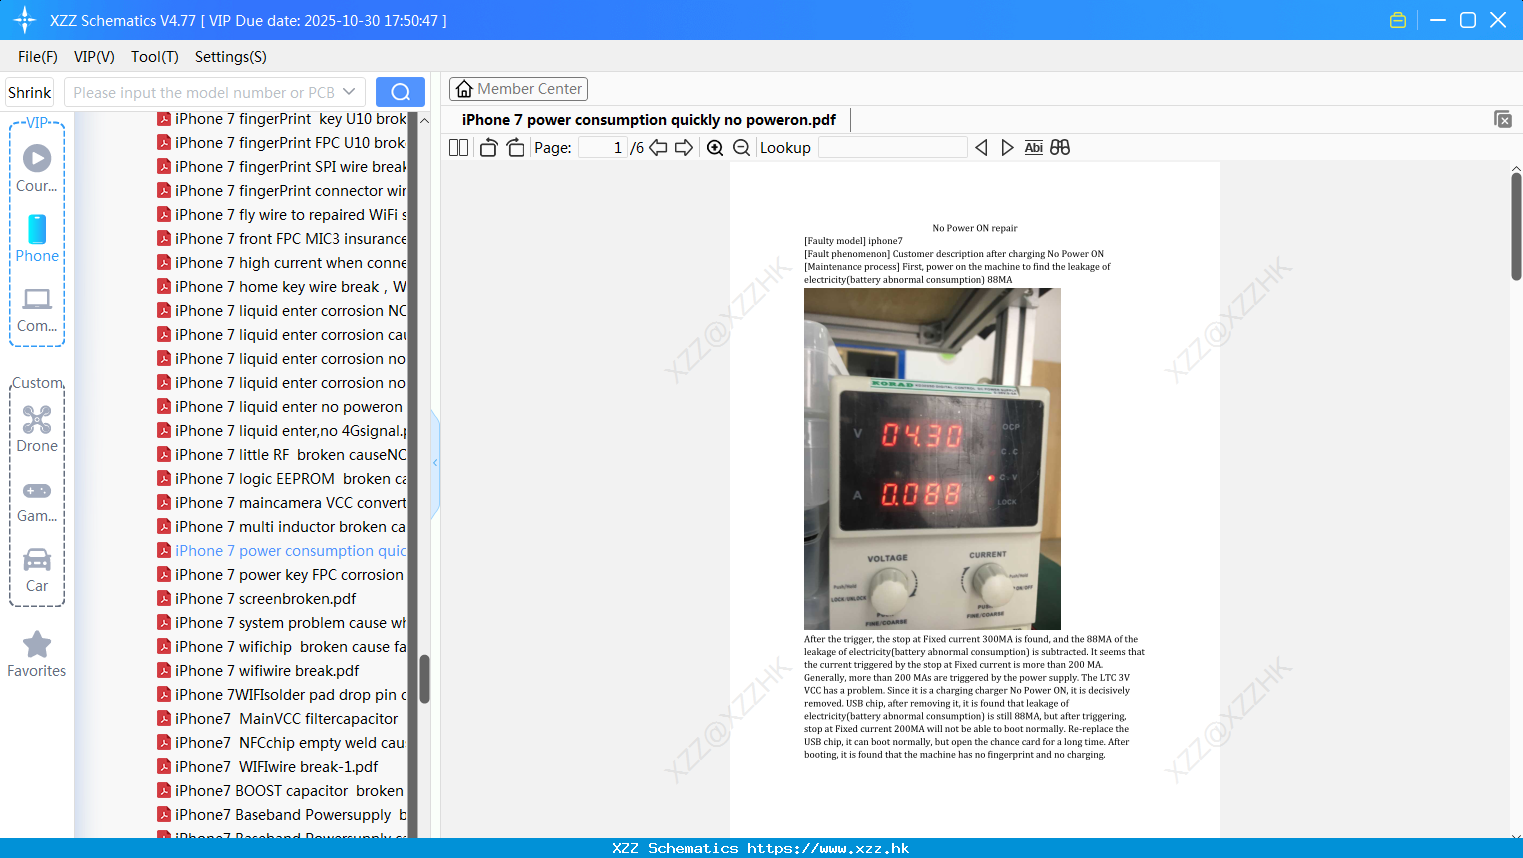
Task: Click the binoculars search icon
Action: 1060,148
